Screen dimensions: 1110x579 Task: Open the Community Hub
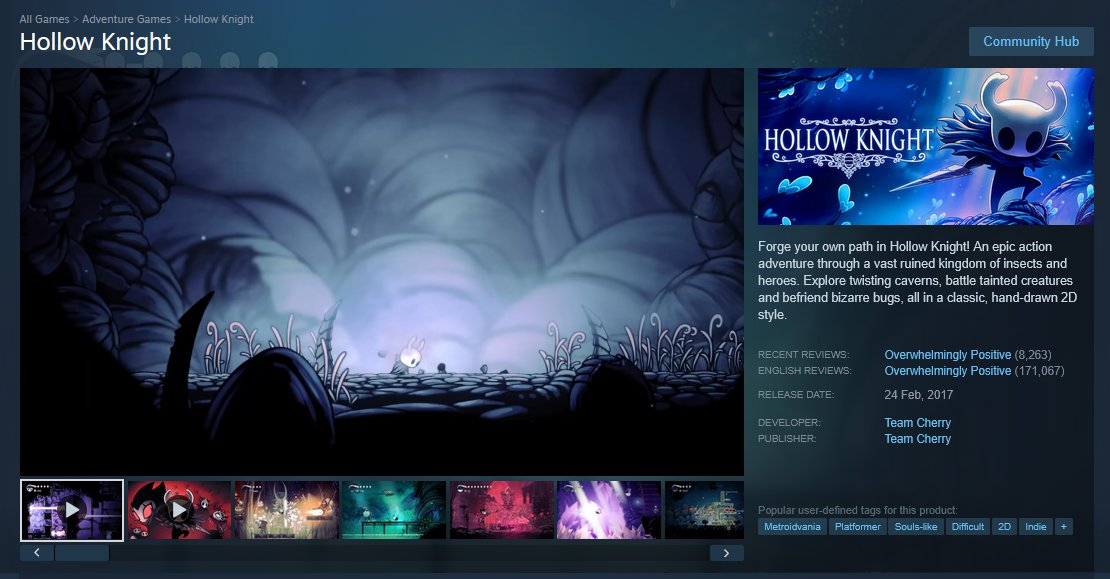[x=1031, y=42]
